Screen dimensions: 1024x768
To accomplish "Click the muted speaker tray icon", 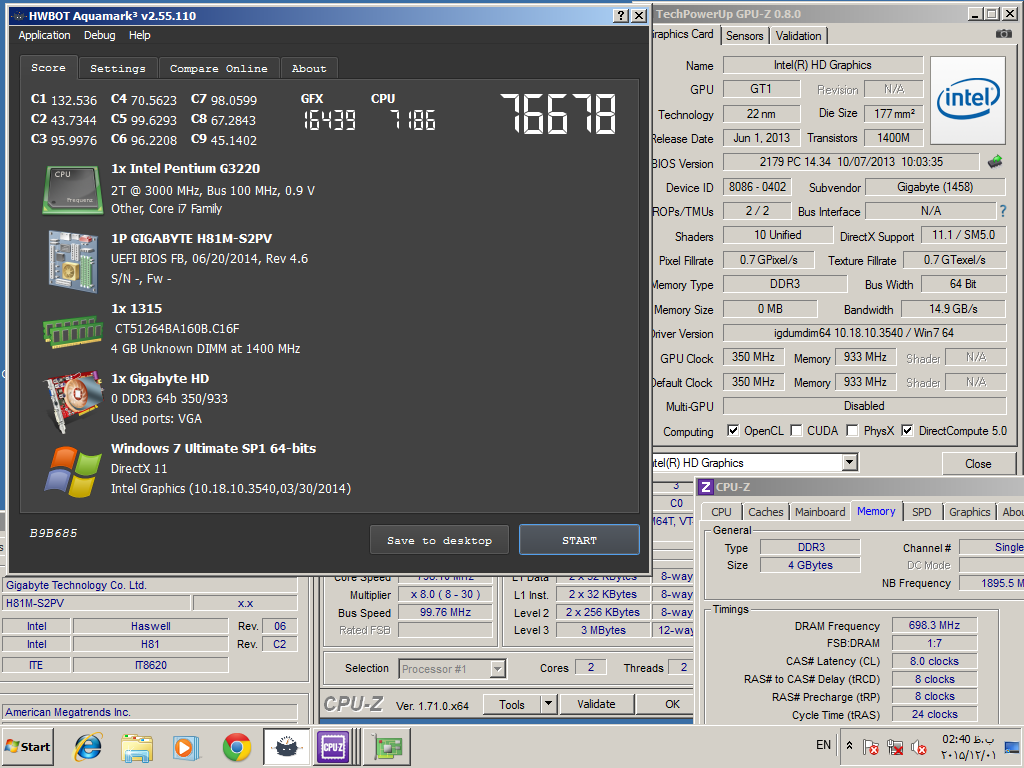I will (919, 746).
